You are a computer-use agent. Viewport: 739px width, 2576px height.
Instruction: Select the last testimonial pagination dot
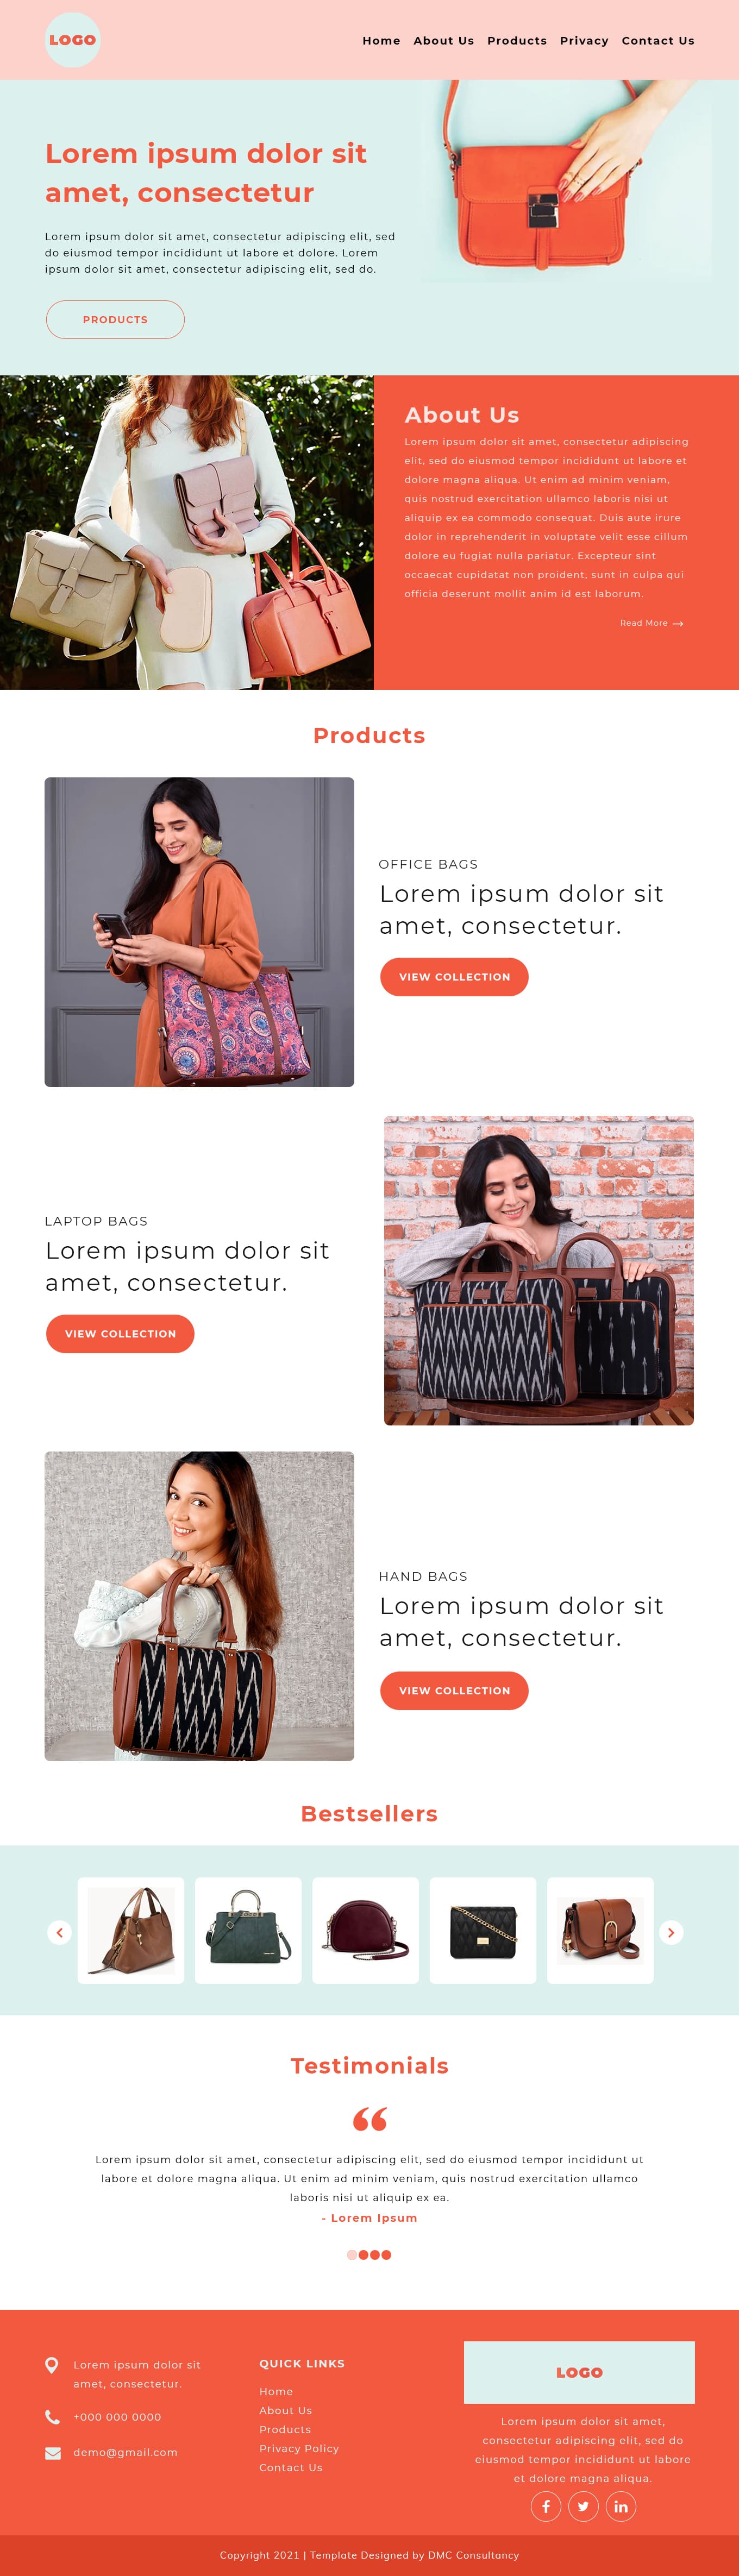(x=387, y=2254)
